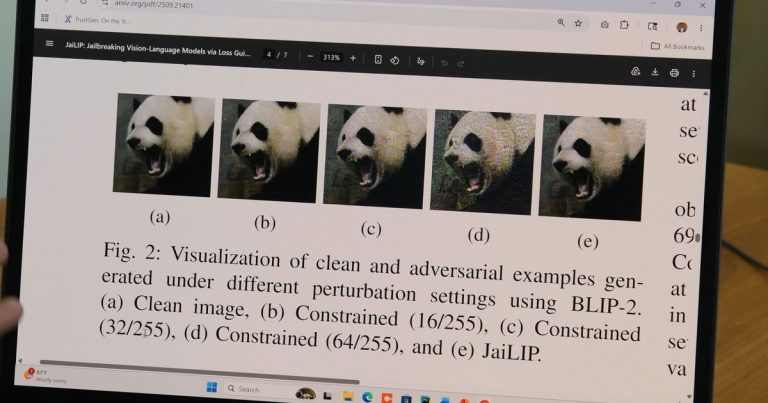This screenshot has width=768, height=403.
Task: Click the undo arrow in PDF toolbar
Action: [x=444, y=63]
